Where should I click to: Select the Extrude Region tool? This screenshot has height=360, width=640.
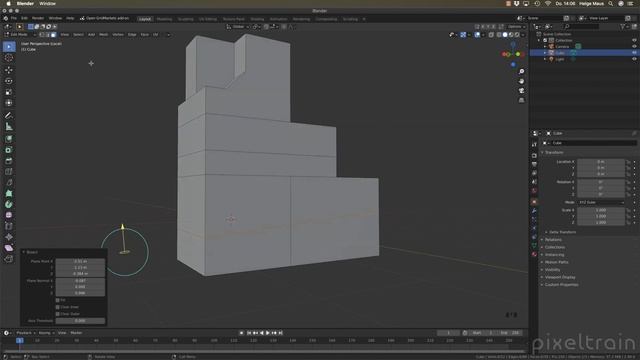pyautogui.click(x=9, y=139)
